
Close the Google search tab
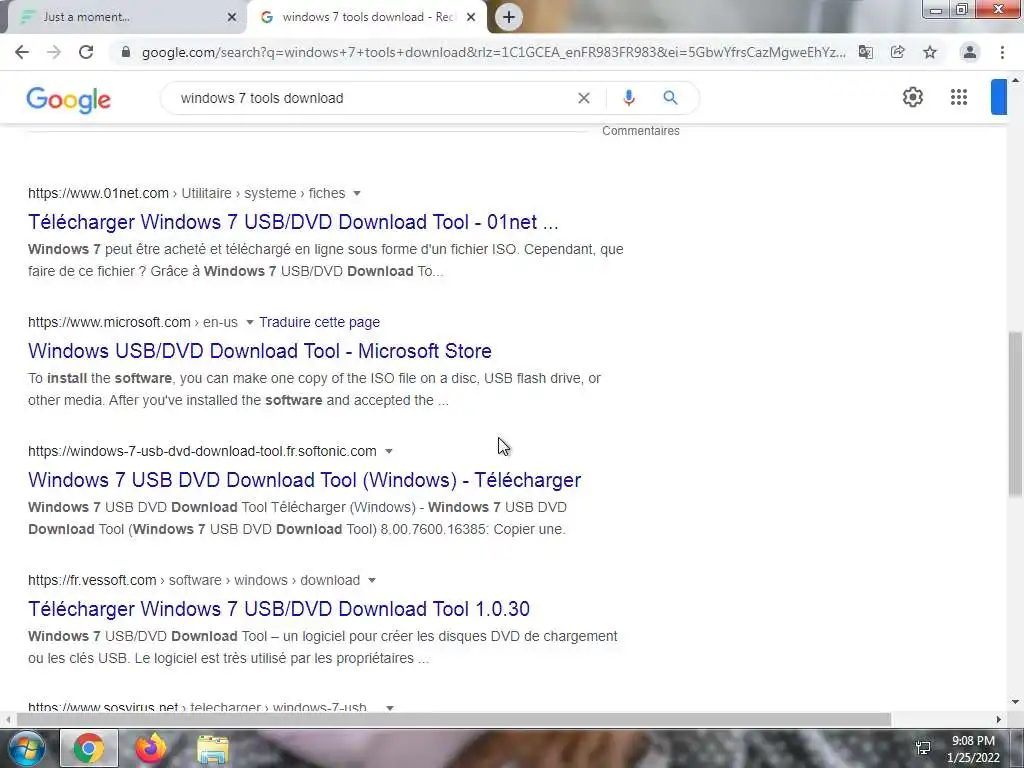point(471,17)
